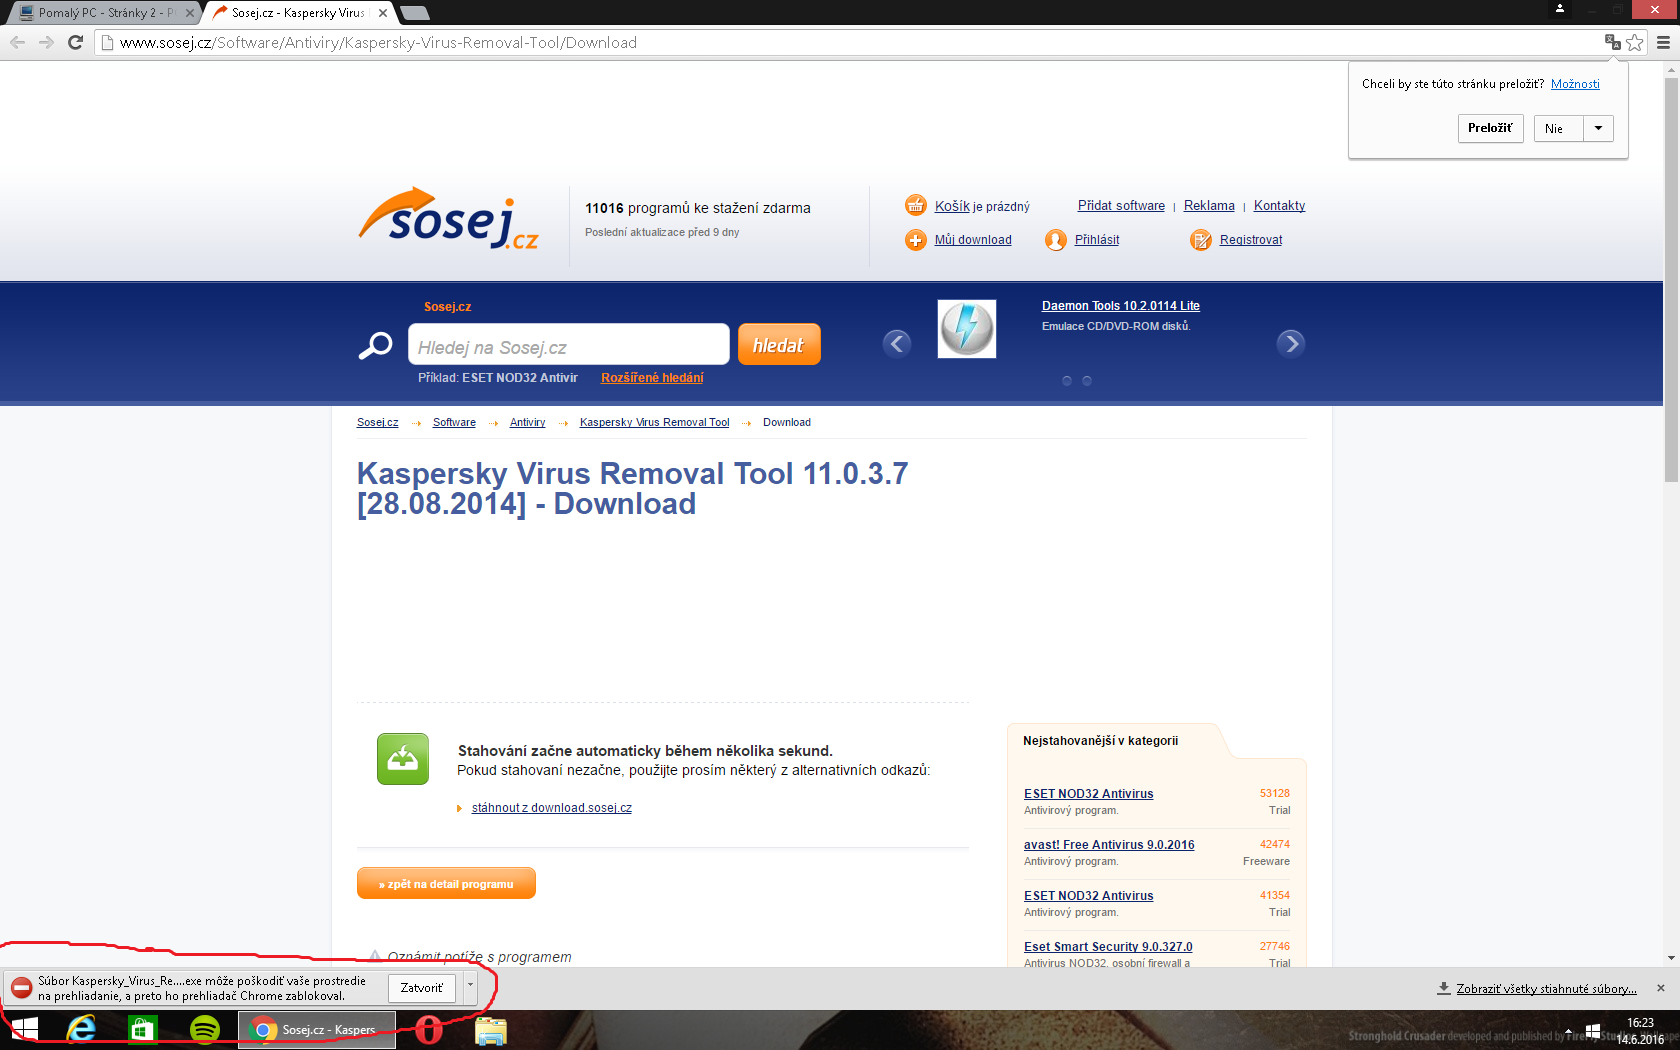Screen dimensions: 1680x1050
Task: Click the Registrovat link
Action: [x=1251, y=240]
